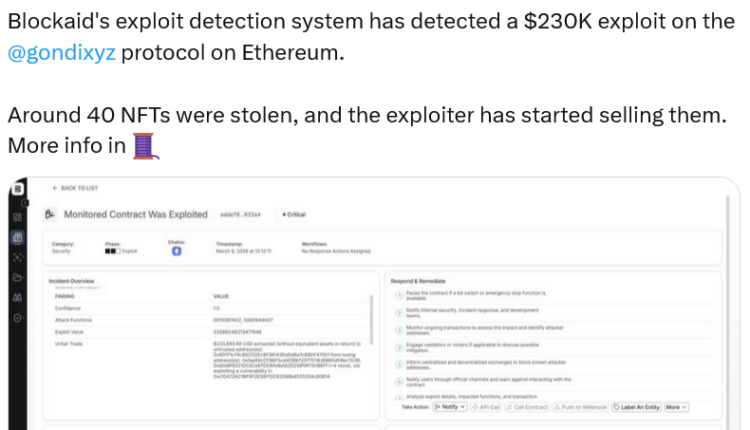Screen dimensions: 750x430
Task: Open the folder icon in sidebar
Action: 18,276
